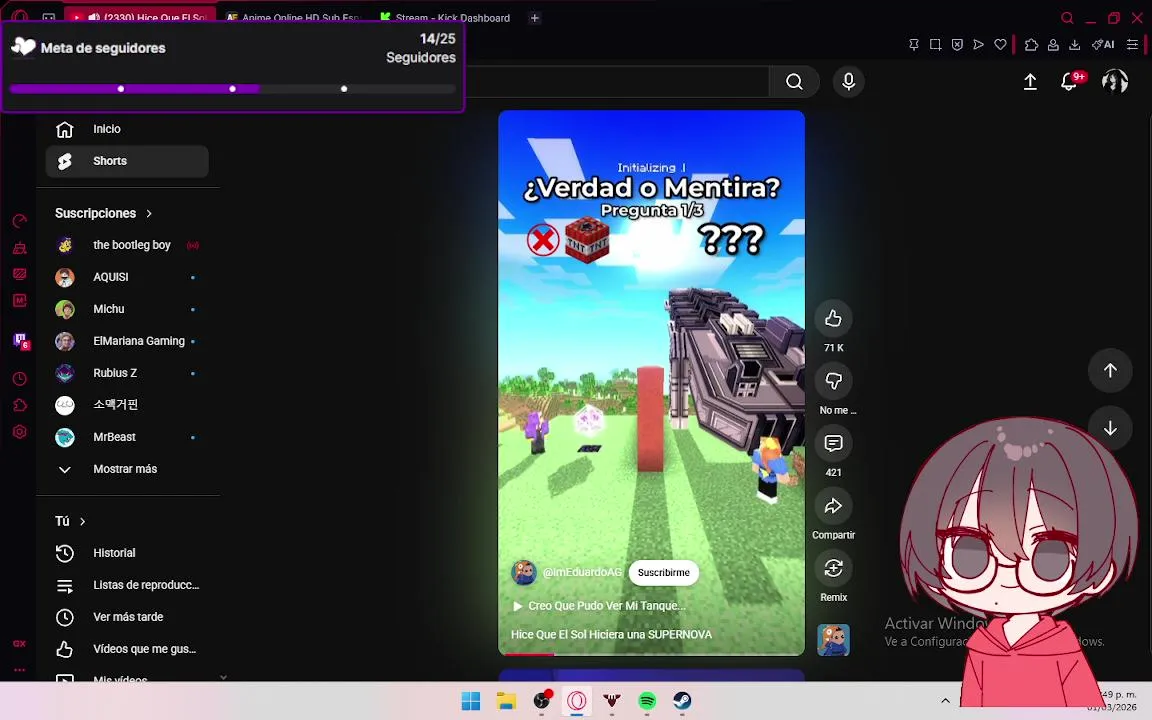Click the sound thumbnail beside the Short
1152x720 pixels.
tap(833, 641)
